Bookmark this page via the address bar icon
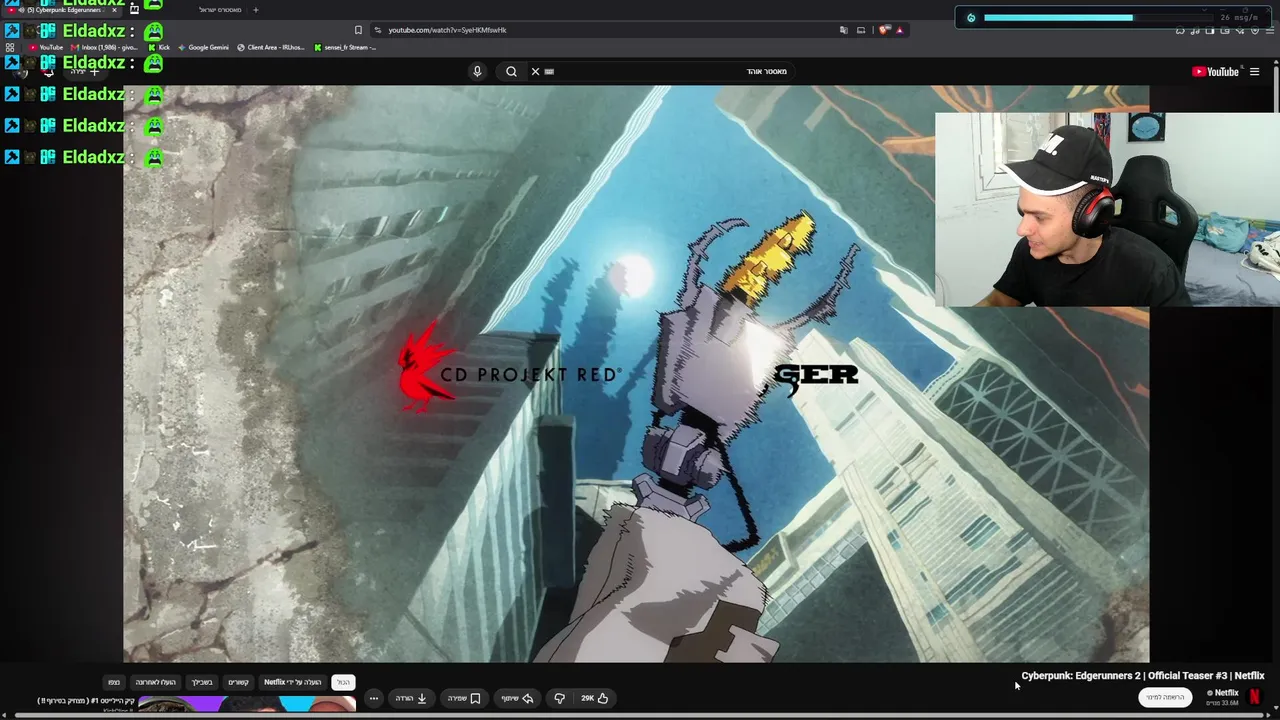This screenshot has height=720, width=1280. (358, 30)
